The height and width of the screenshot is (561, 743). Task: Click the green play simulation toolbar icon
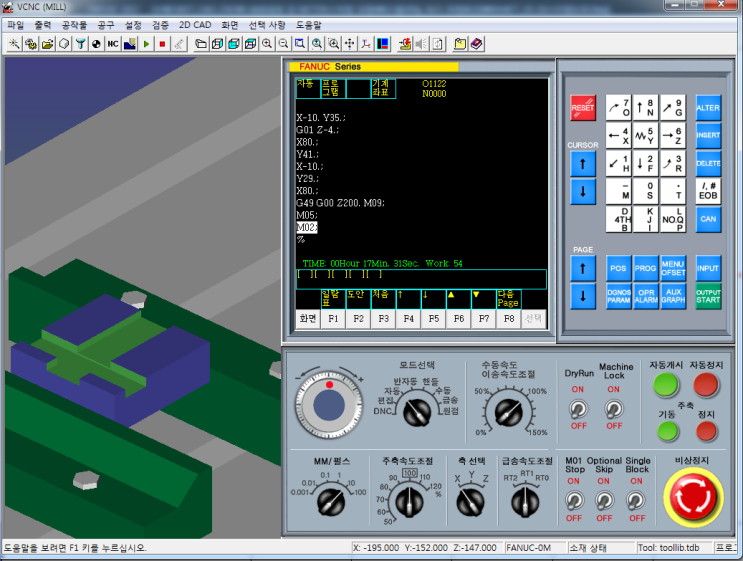click(x=146, y=44)
